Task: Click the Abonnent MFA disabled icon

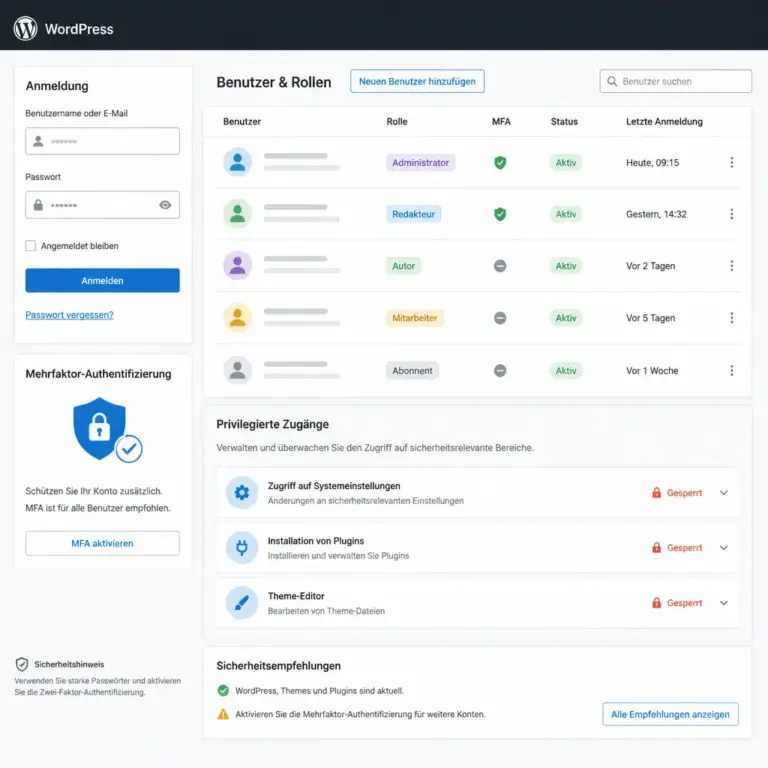Action: pos(500,371)
